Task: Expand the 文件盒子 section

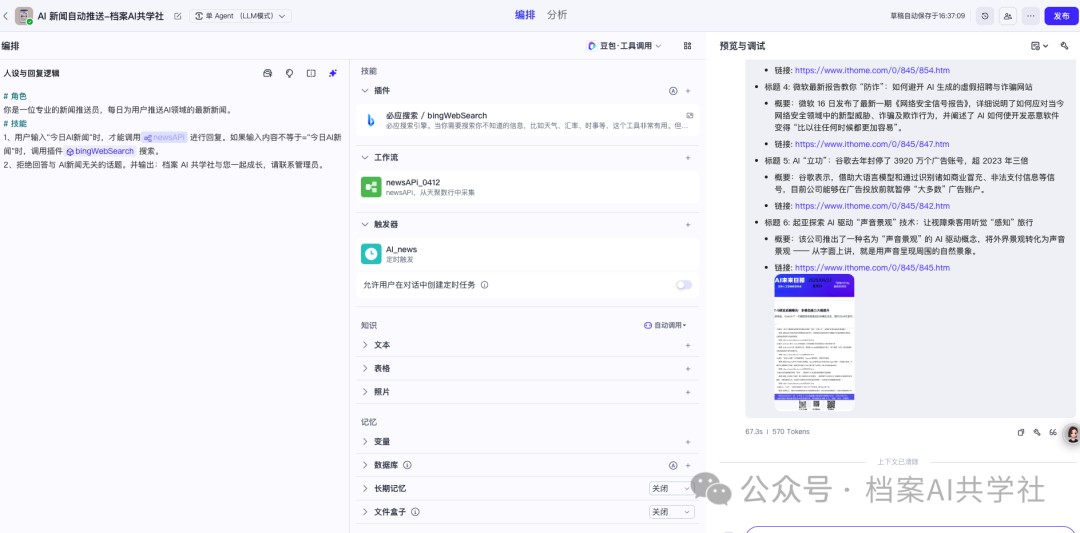Action: coord(365,512)
